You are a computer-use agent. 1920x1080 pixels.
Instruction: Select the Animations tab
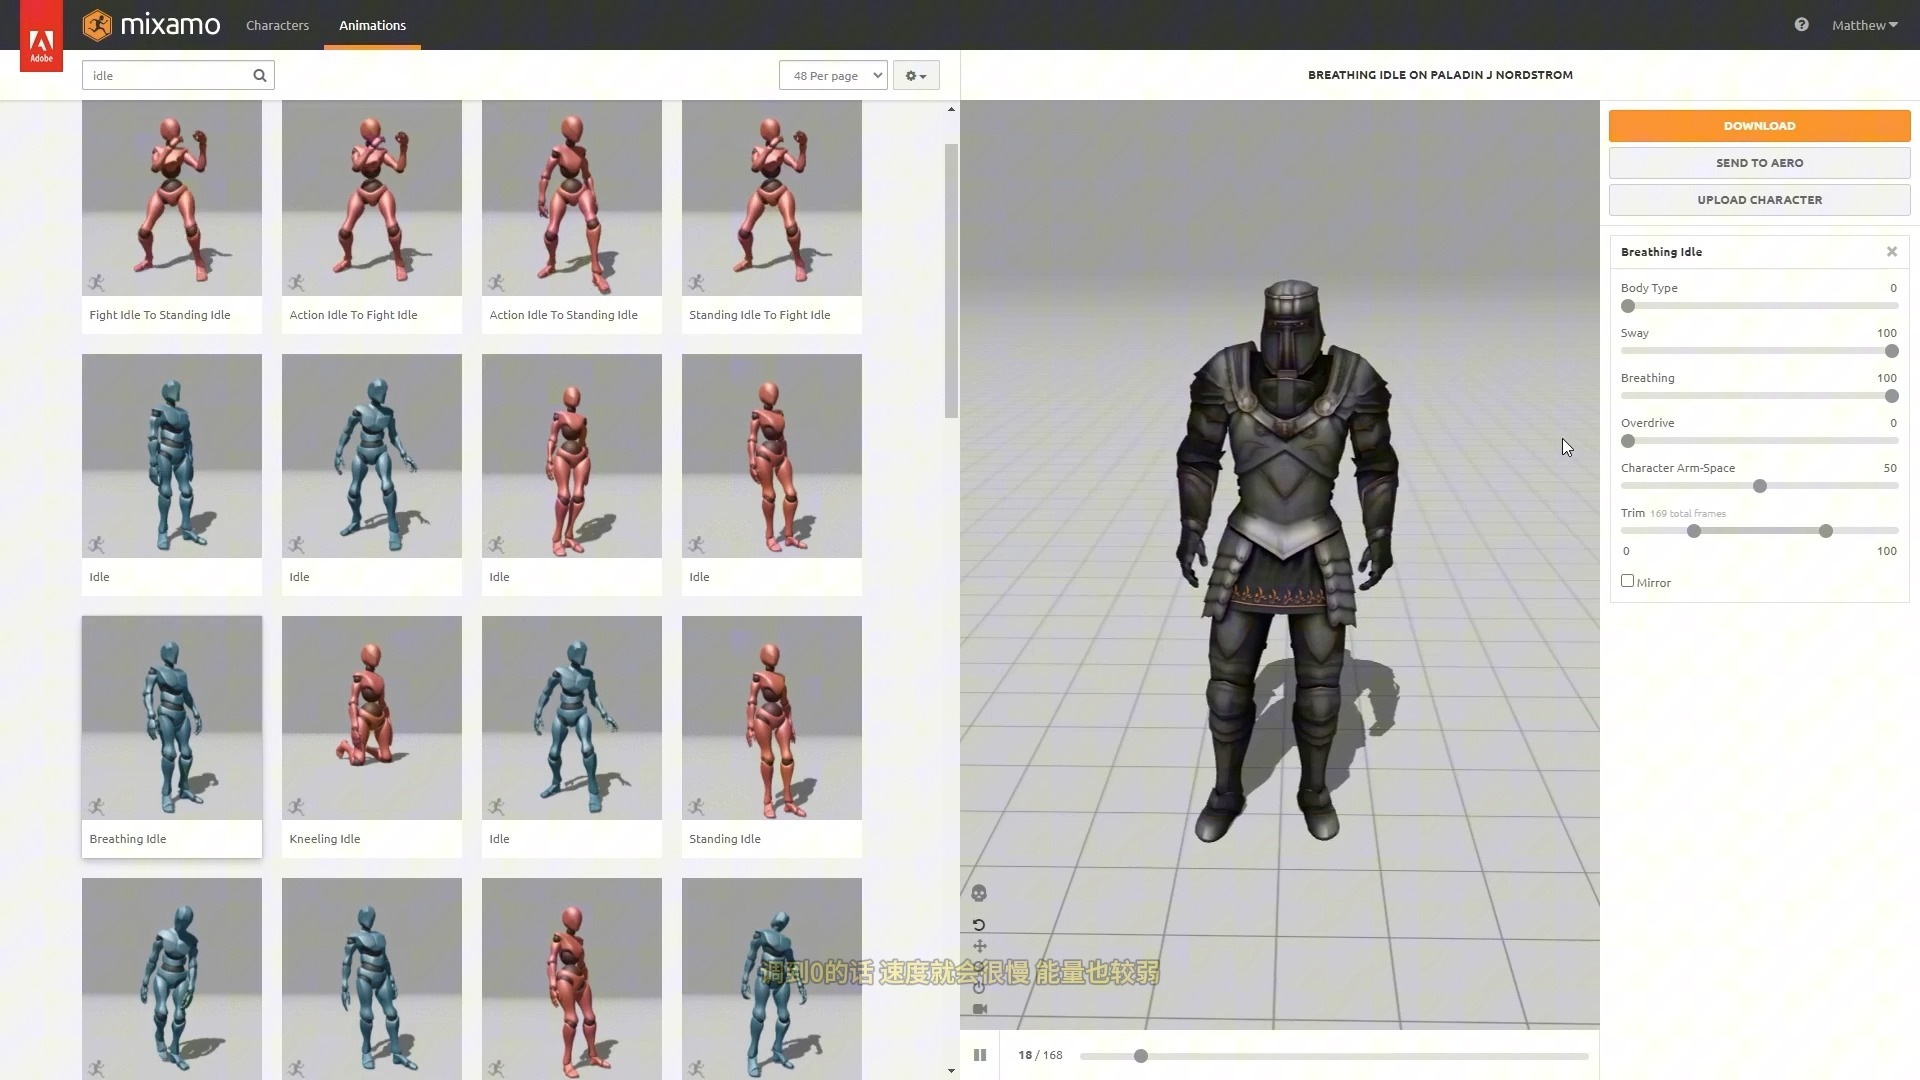372,25
